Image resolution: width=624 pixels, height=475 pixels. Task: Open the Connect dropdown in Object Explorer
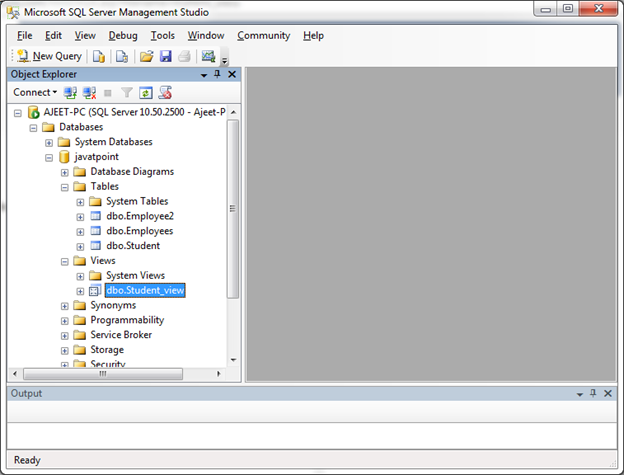pyautogui.click(x=35, y=92)
